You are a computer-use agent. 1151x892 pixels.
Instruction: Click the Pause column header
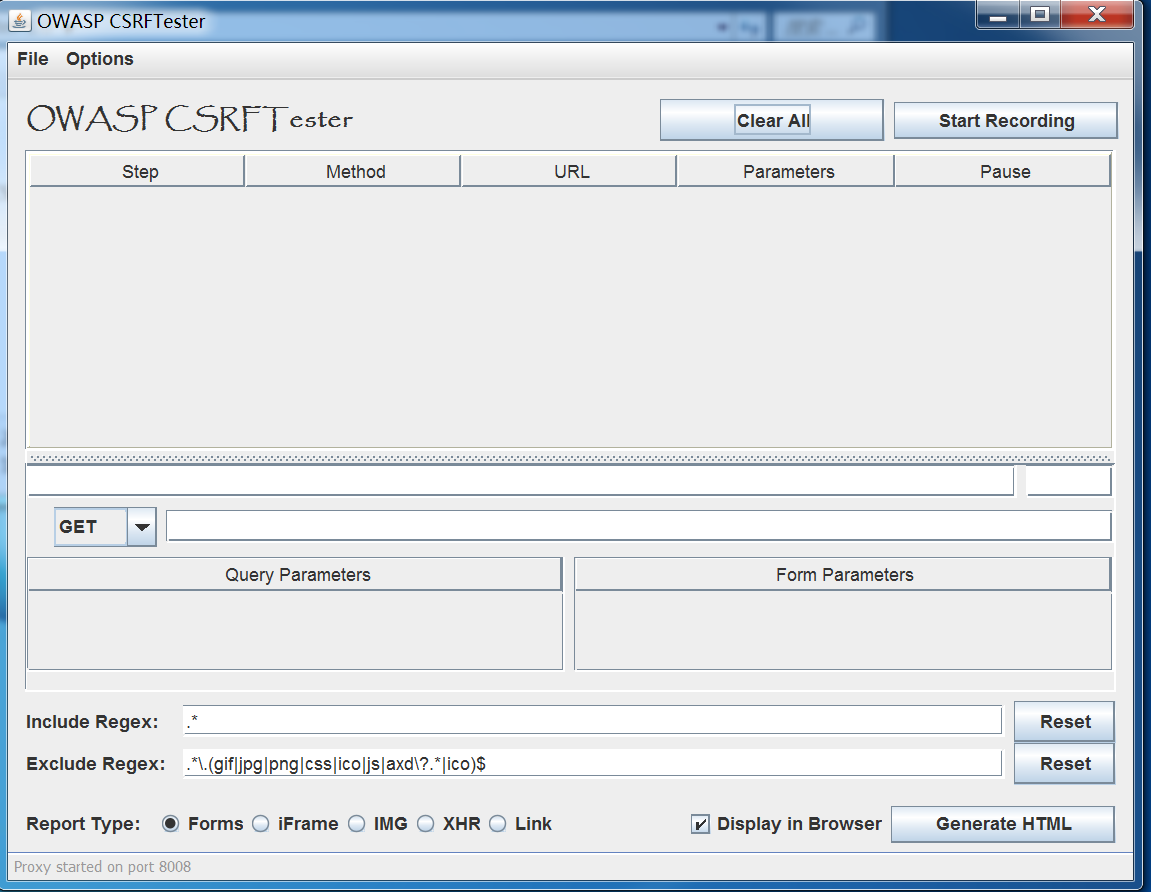pos(1003,171)
